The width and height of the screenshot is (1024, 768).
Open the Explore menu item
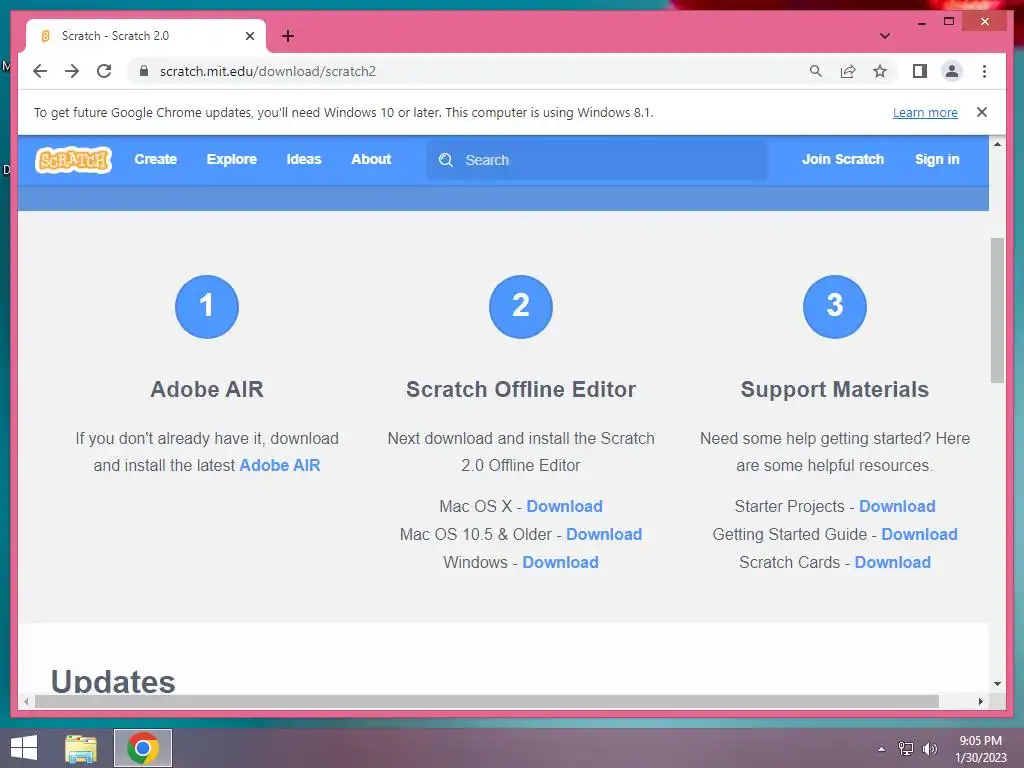click(x=232, y=159)
